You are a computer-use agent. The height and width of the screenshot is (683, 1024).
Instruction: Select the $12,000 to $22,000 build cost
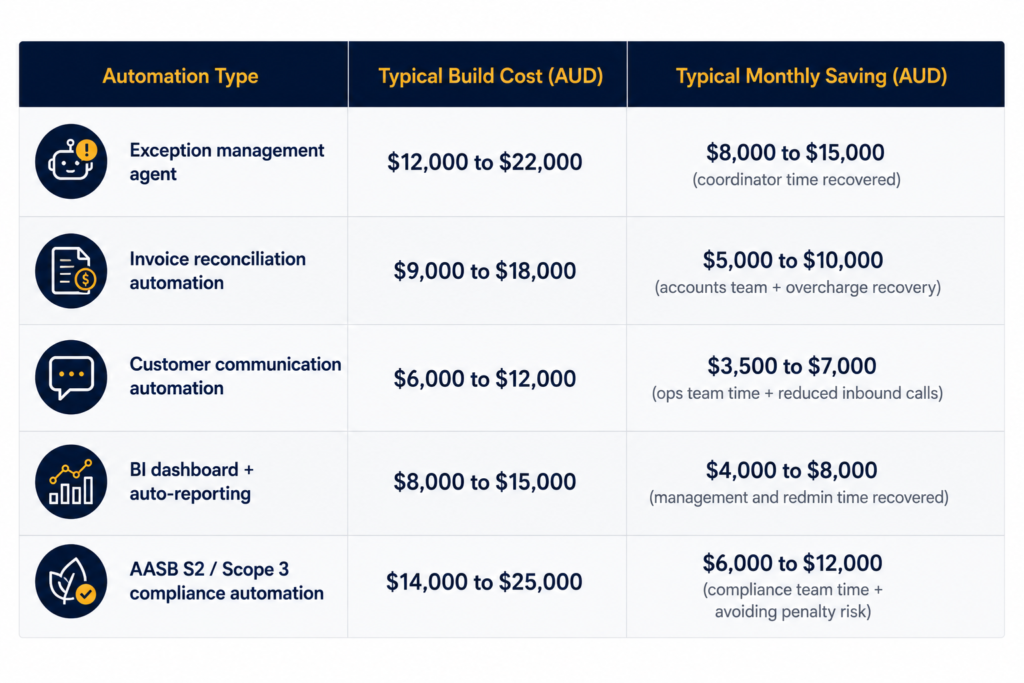click(x=485, y=162)
